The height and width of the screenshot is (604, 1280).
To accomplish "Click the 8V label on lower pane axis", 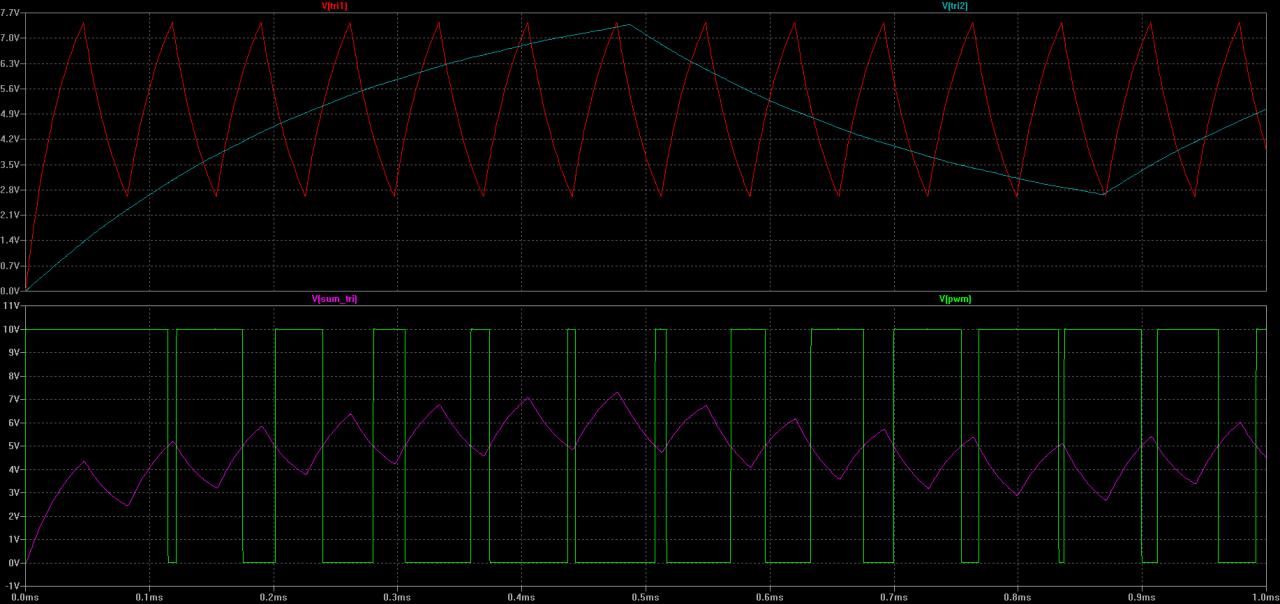I will tap(14, 375).
